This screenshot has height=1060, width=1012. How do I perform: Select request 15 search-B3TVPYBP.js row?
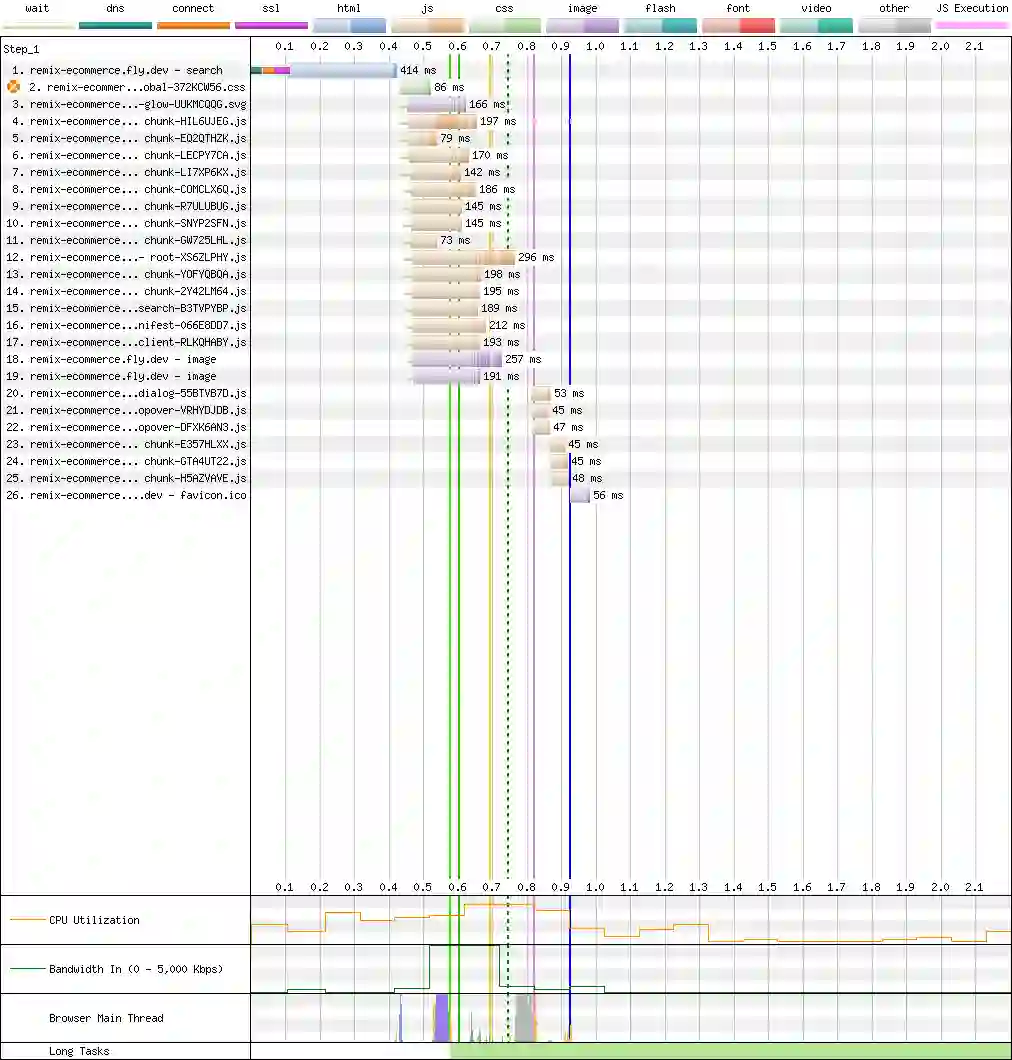[x=126, y=308]
